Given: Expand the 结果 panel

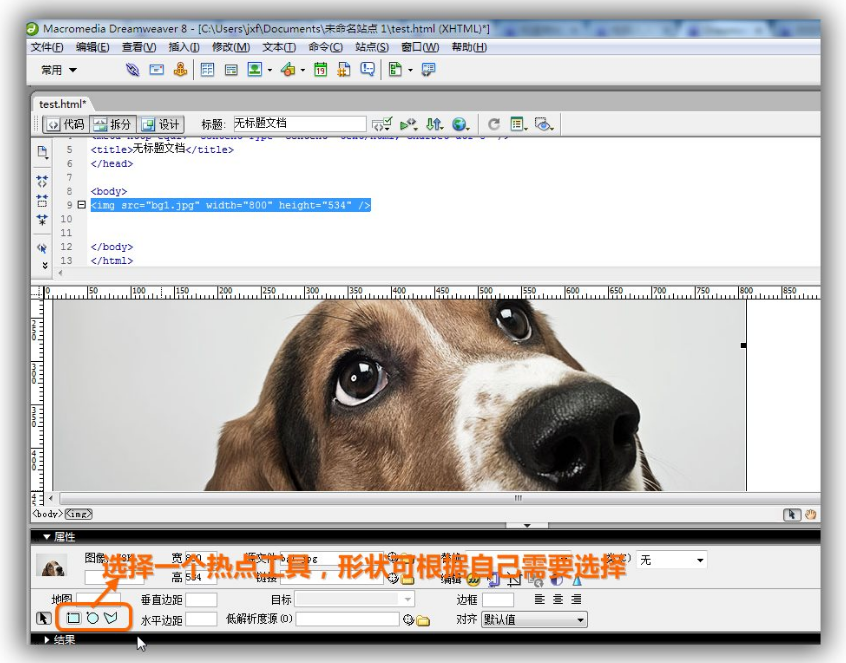Looking at the screenshot, I should pyautogui.click(x=46, y=640).
